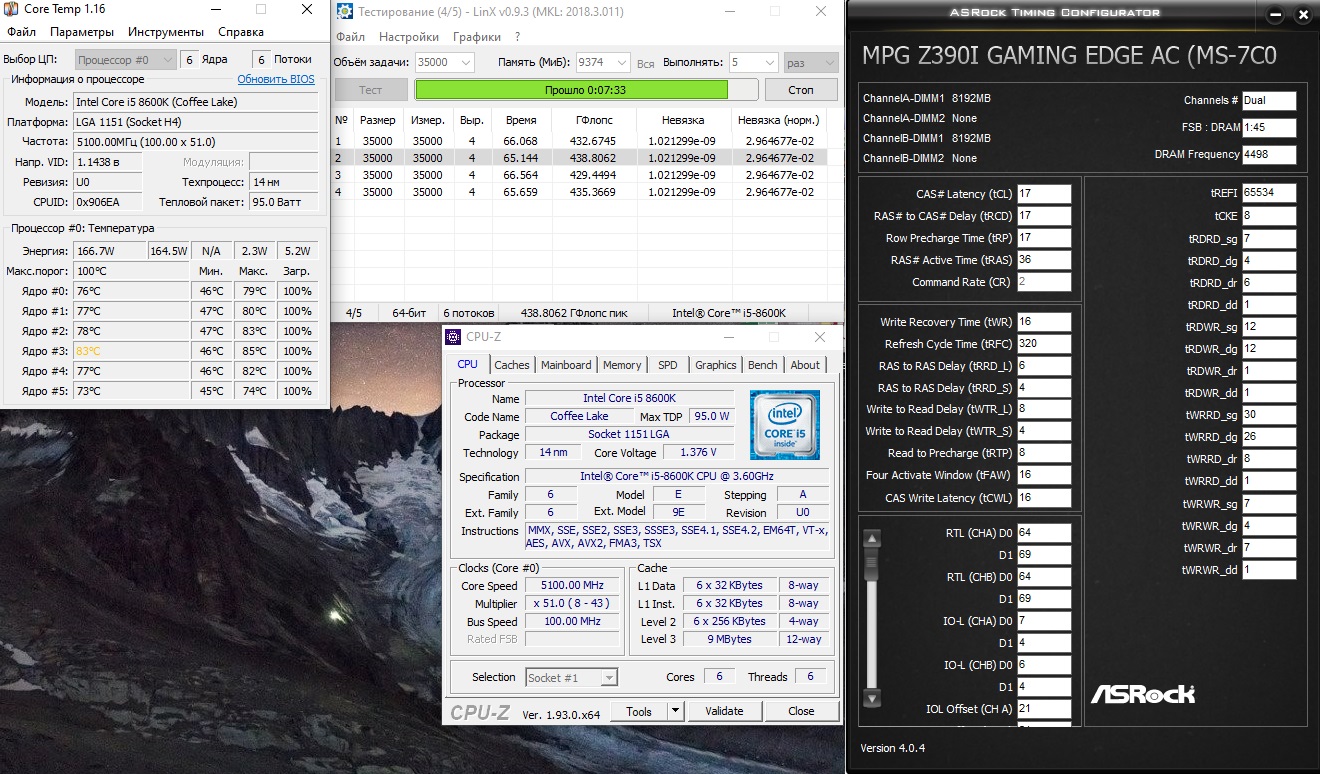This screenshot has width=1320, height=774.
Task: Click the Core Voltage value in CPU-Z
Action: [698, 453]
